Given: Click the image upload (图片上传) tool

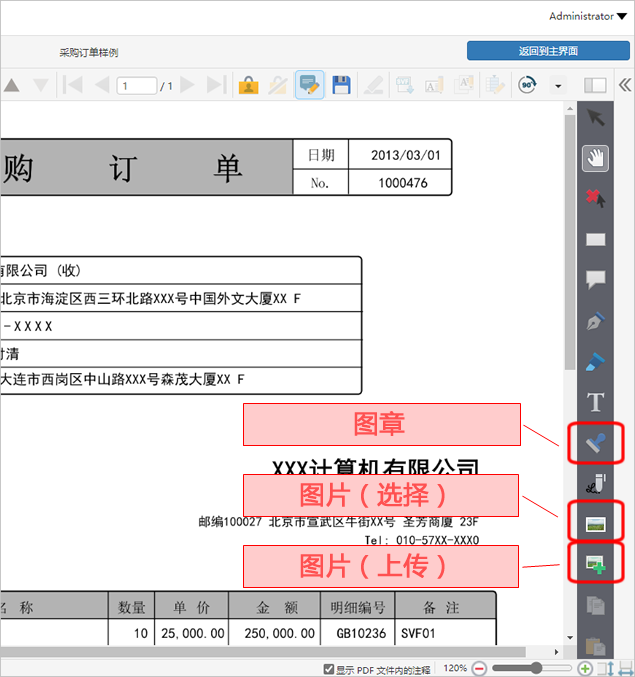Looking at the screenshot, I should [x=596, y=564].
